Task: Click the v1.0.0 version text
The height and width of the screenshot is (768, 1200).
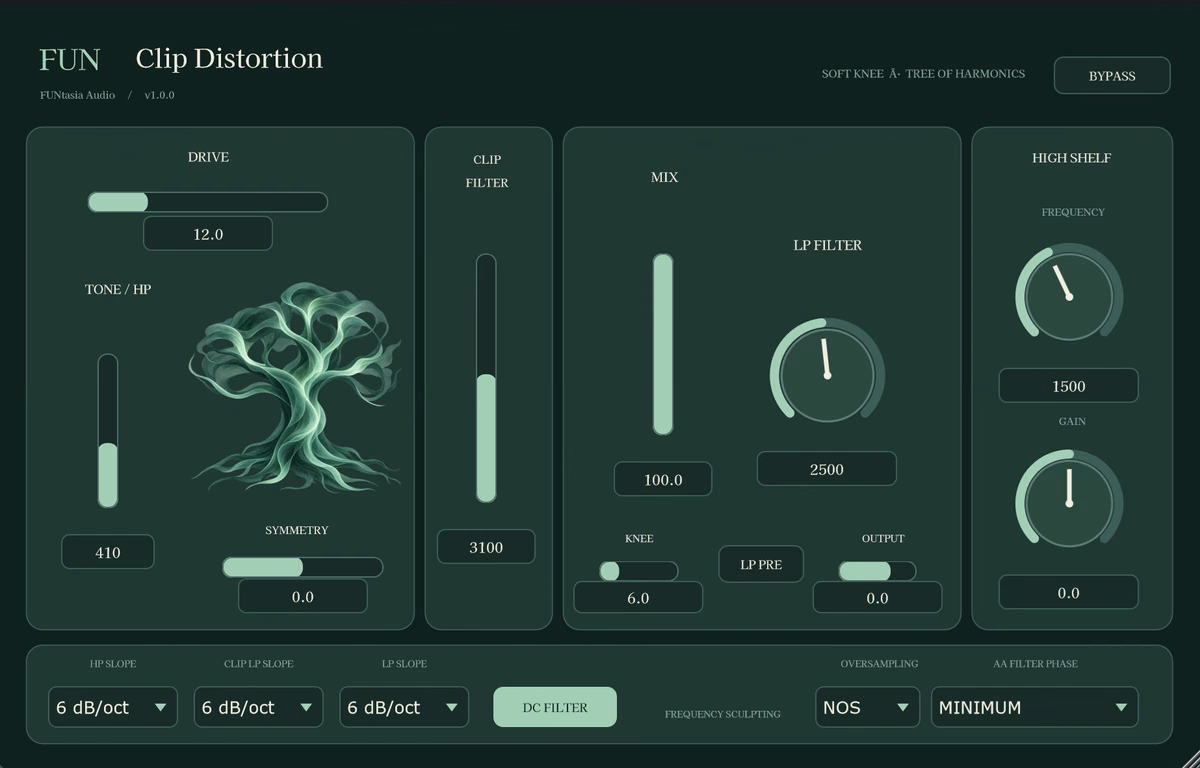Action: coord(159,95)
